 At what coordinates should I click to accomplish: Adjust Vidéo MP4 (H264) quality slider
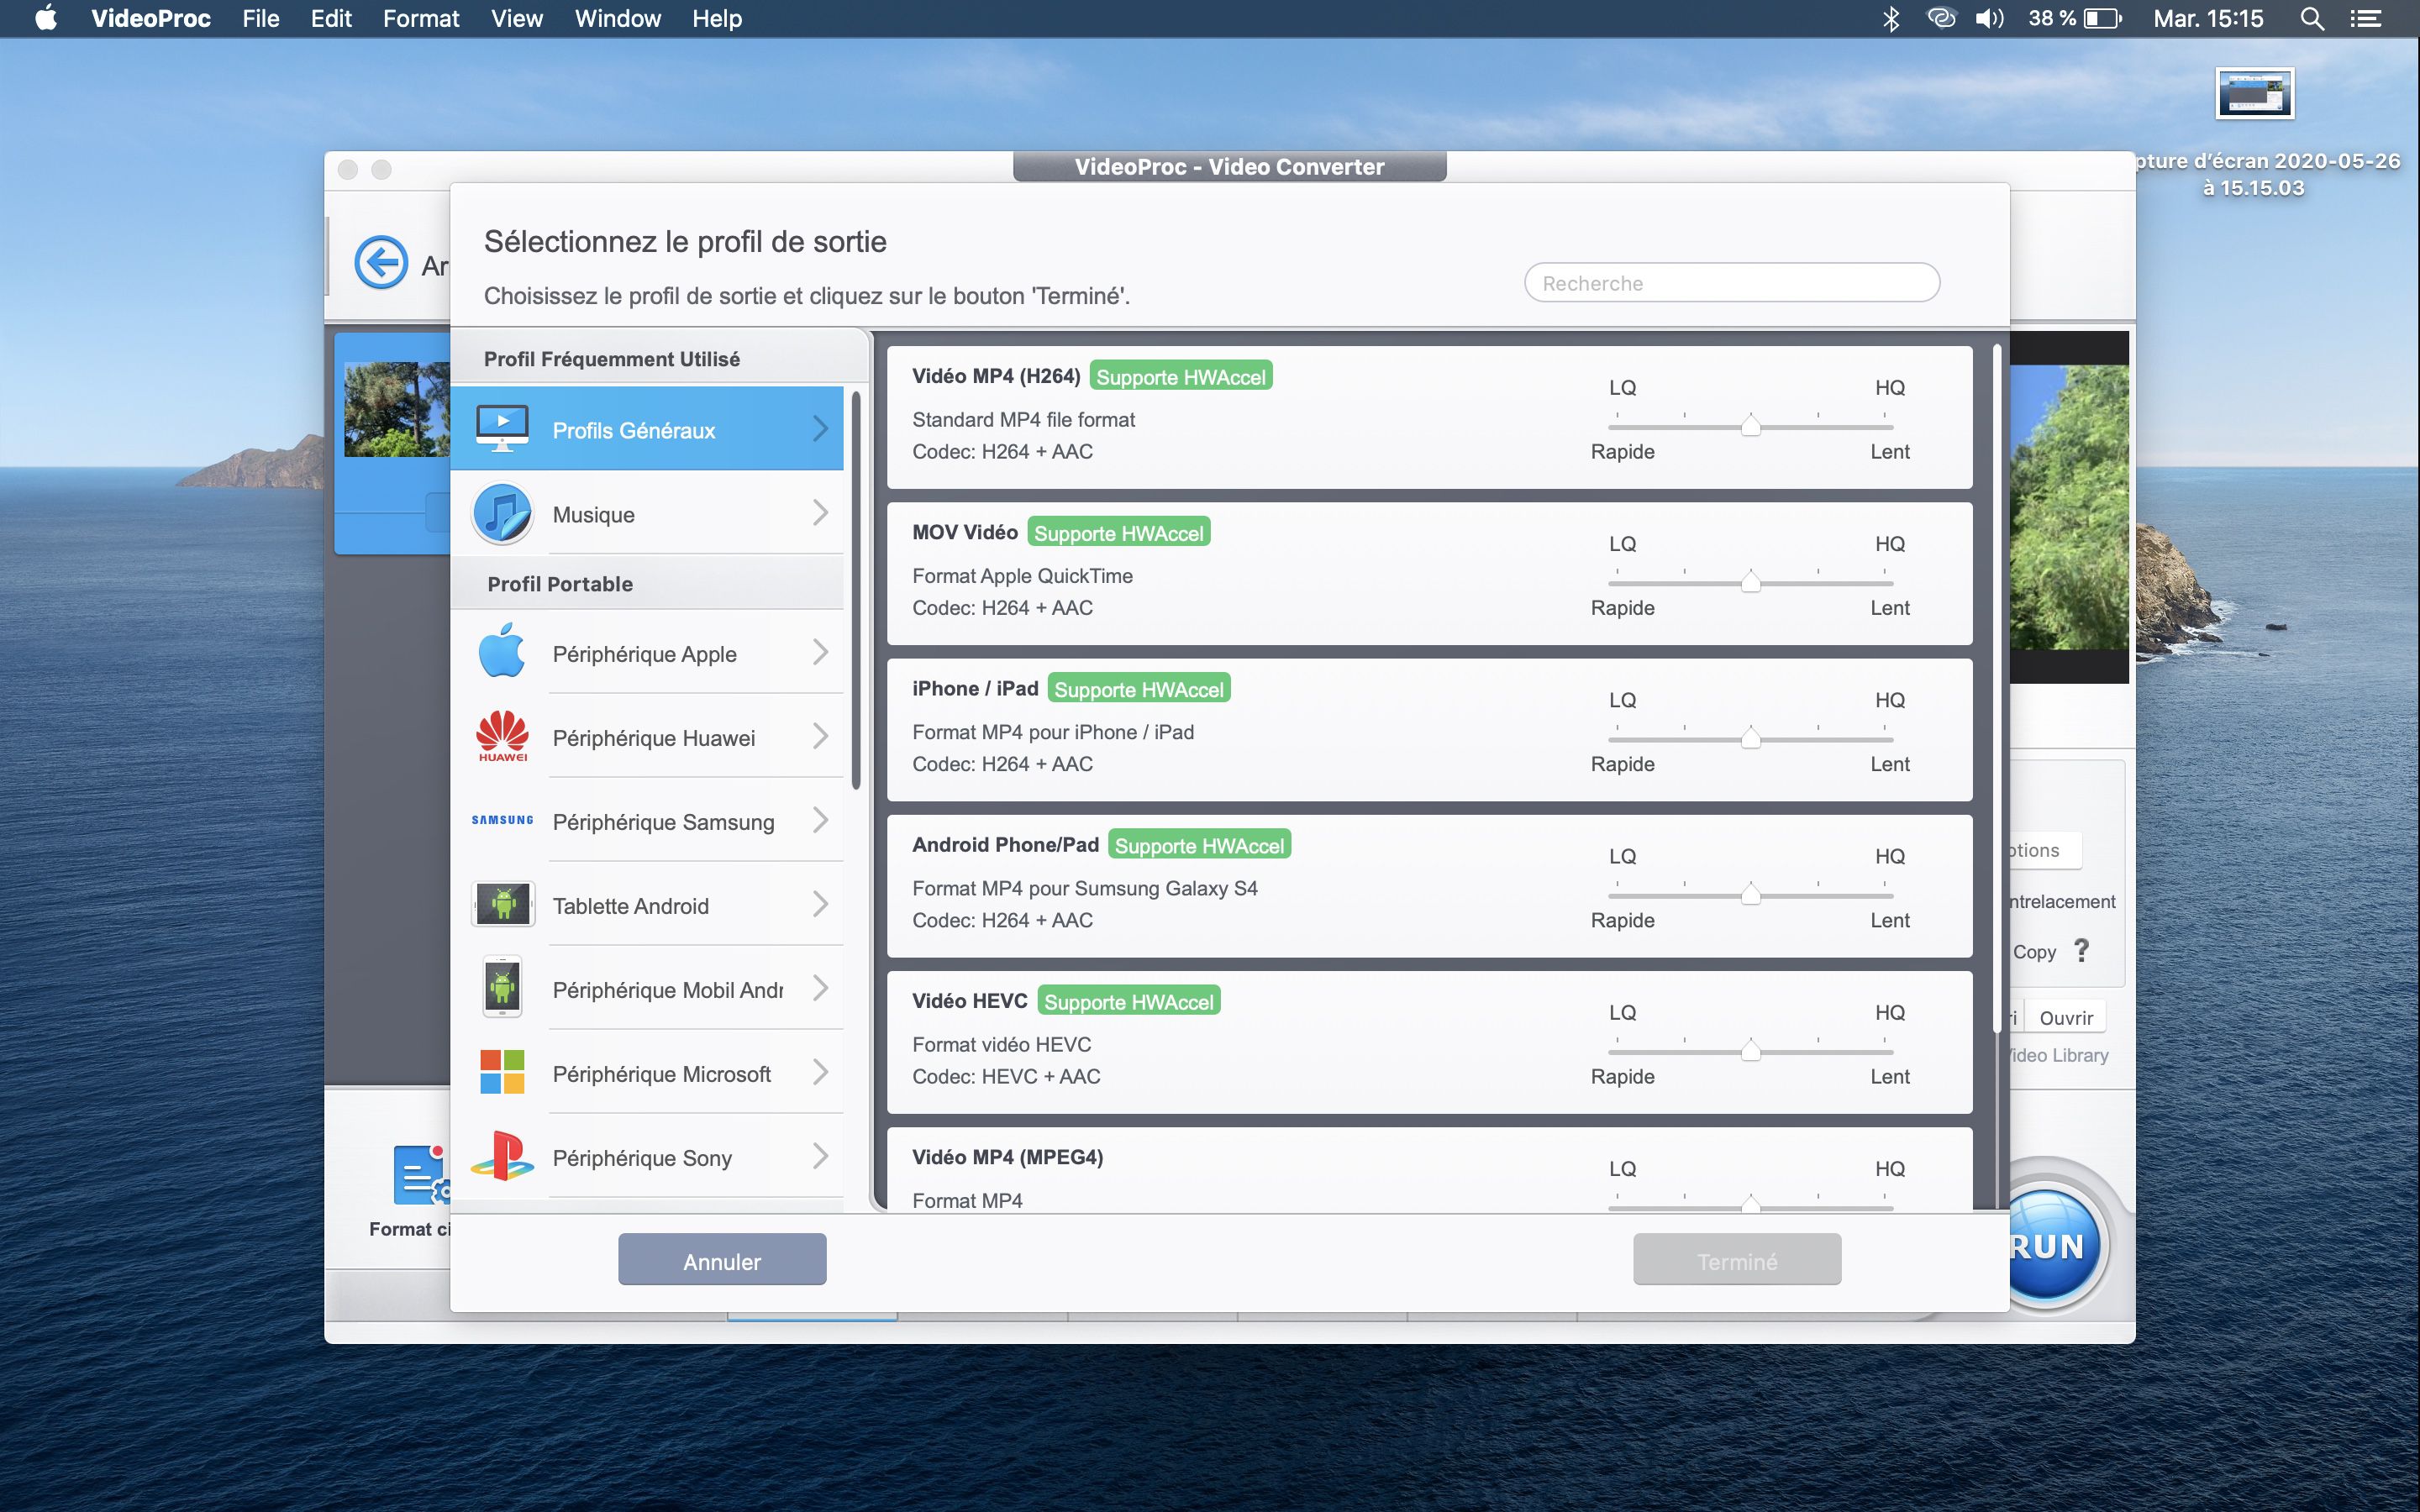click(1750, 425)
